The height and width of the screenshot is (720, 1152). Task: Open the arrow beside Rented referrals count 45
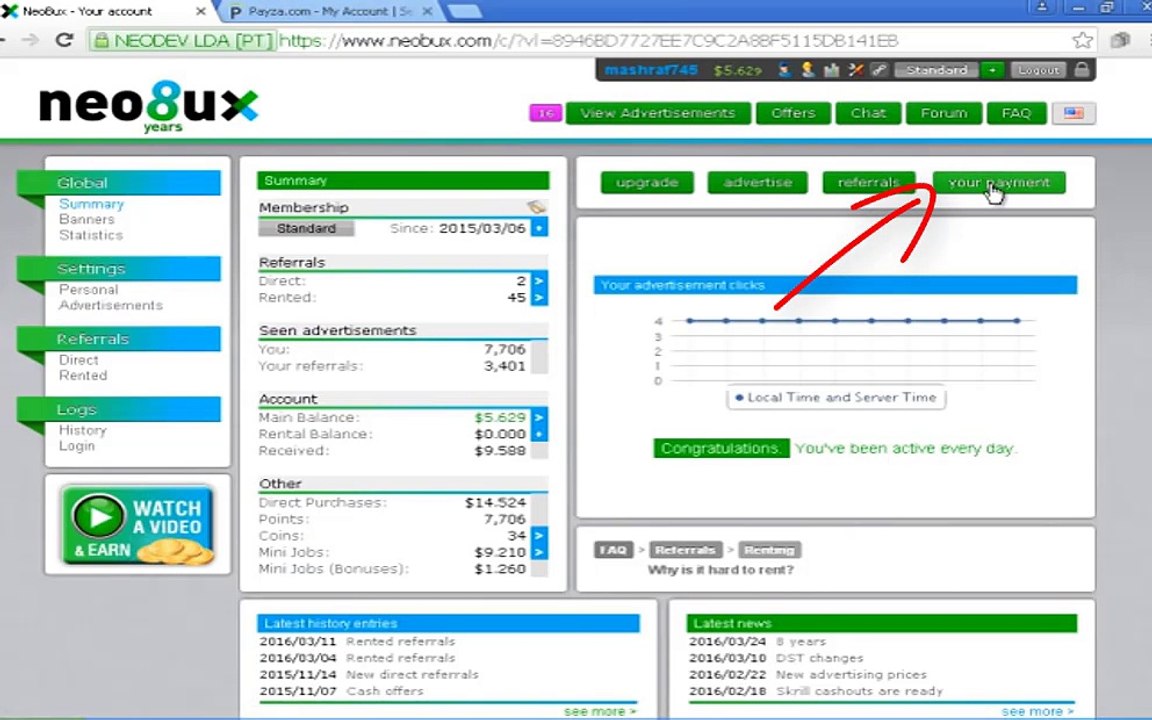(539, 298)
